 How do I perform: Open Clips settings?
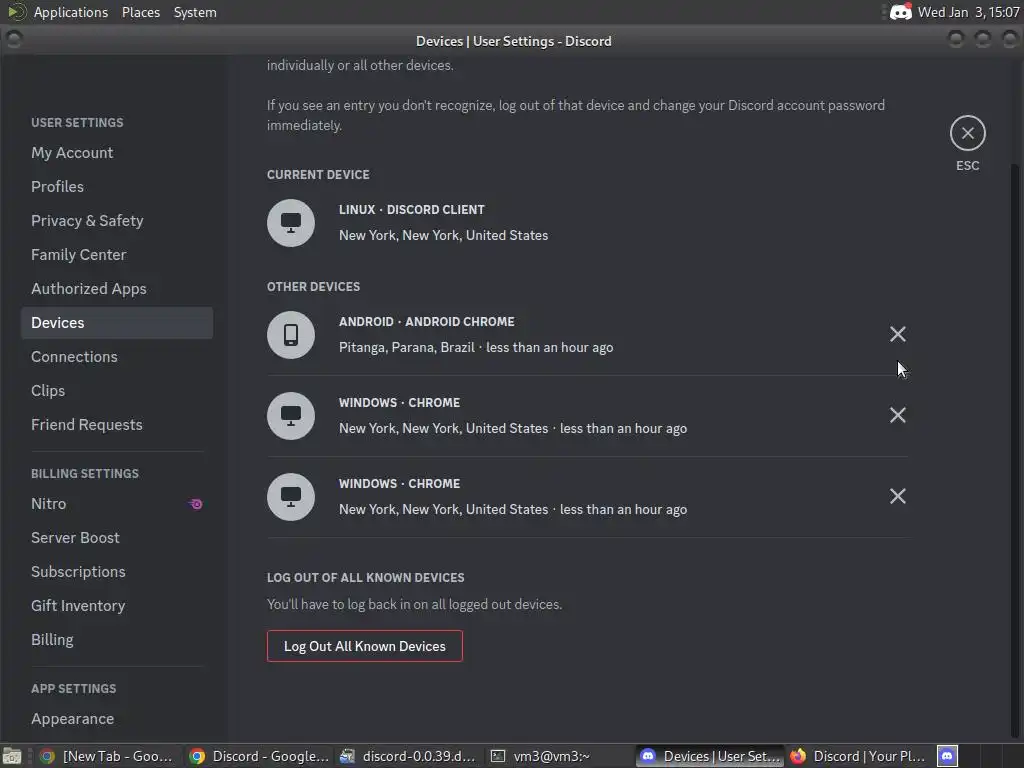click(x=117, y=391)
